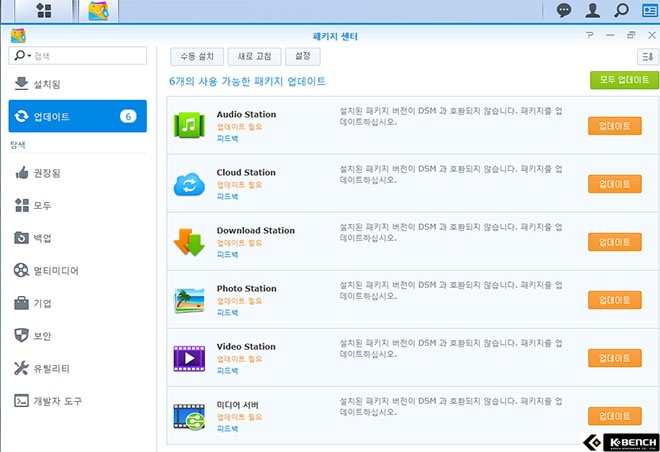Screen dimensions: 660x452
Task: Open the 피드백 link under Audio Station
Action: (x=227, y=138)
